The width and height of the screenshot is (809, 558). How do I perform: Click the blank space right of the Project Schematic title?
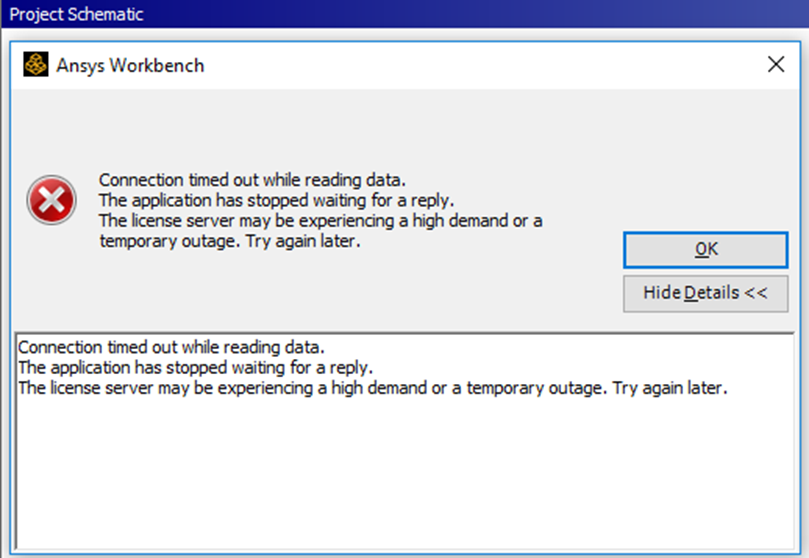475,14
